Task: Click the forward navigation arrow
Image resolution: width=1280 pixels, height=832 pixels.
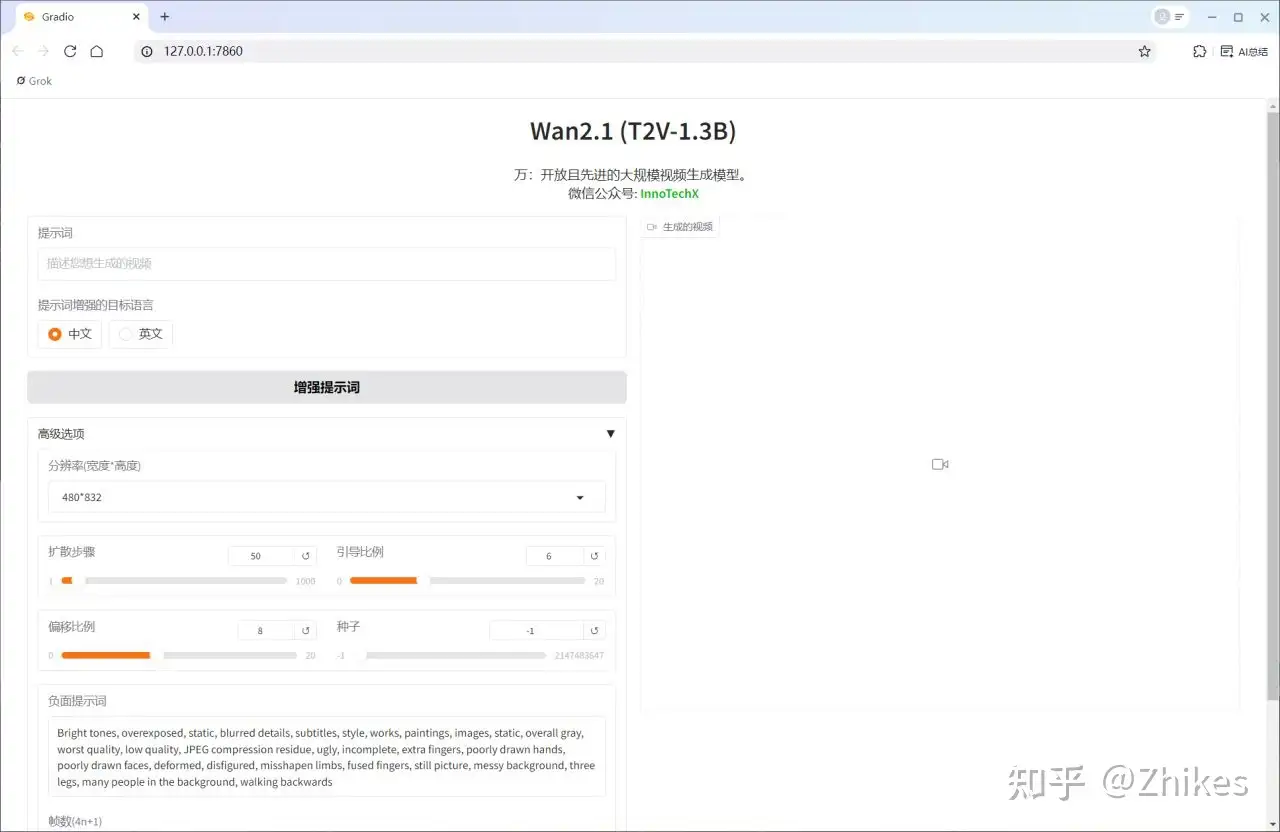Action: tap(43, 51)
